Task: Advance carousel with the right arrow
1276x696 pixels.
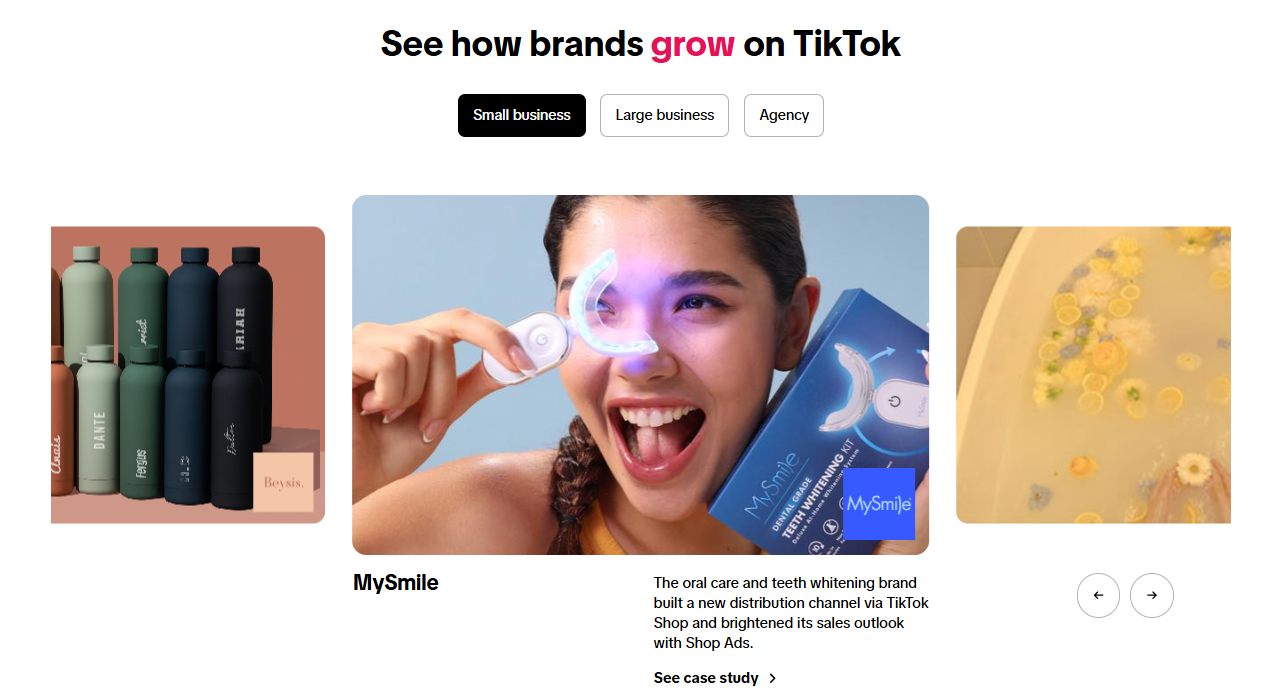Action: pyautogui.click(x=1151, y=595)
